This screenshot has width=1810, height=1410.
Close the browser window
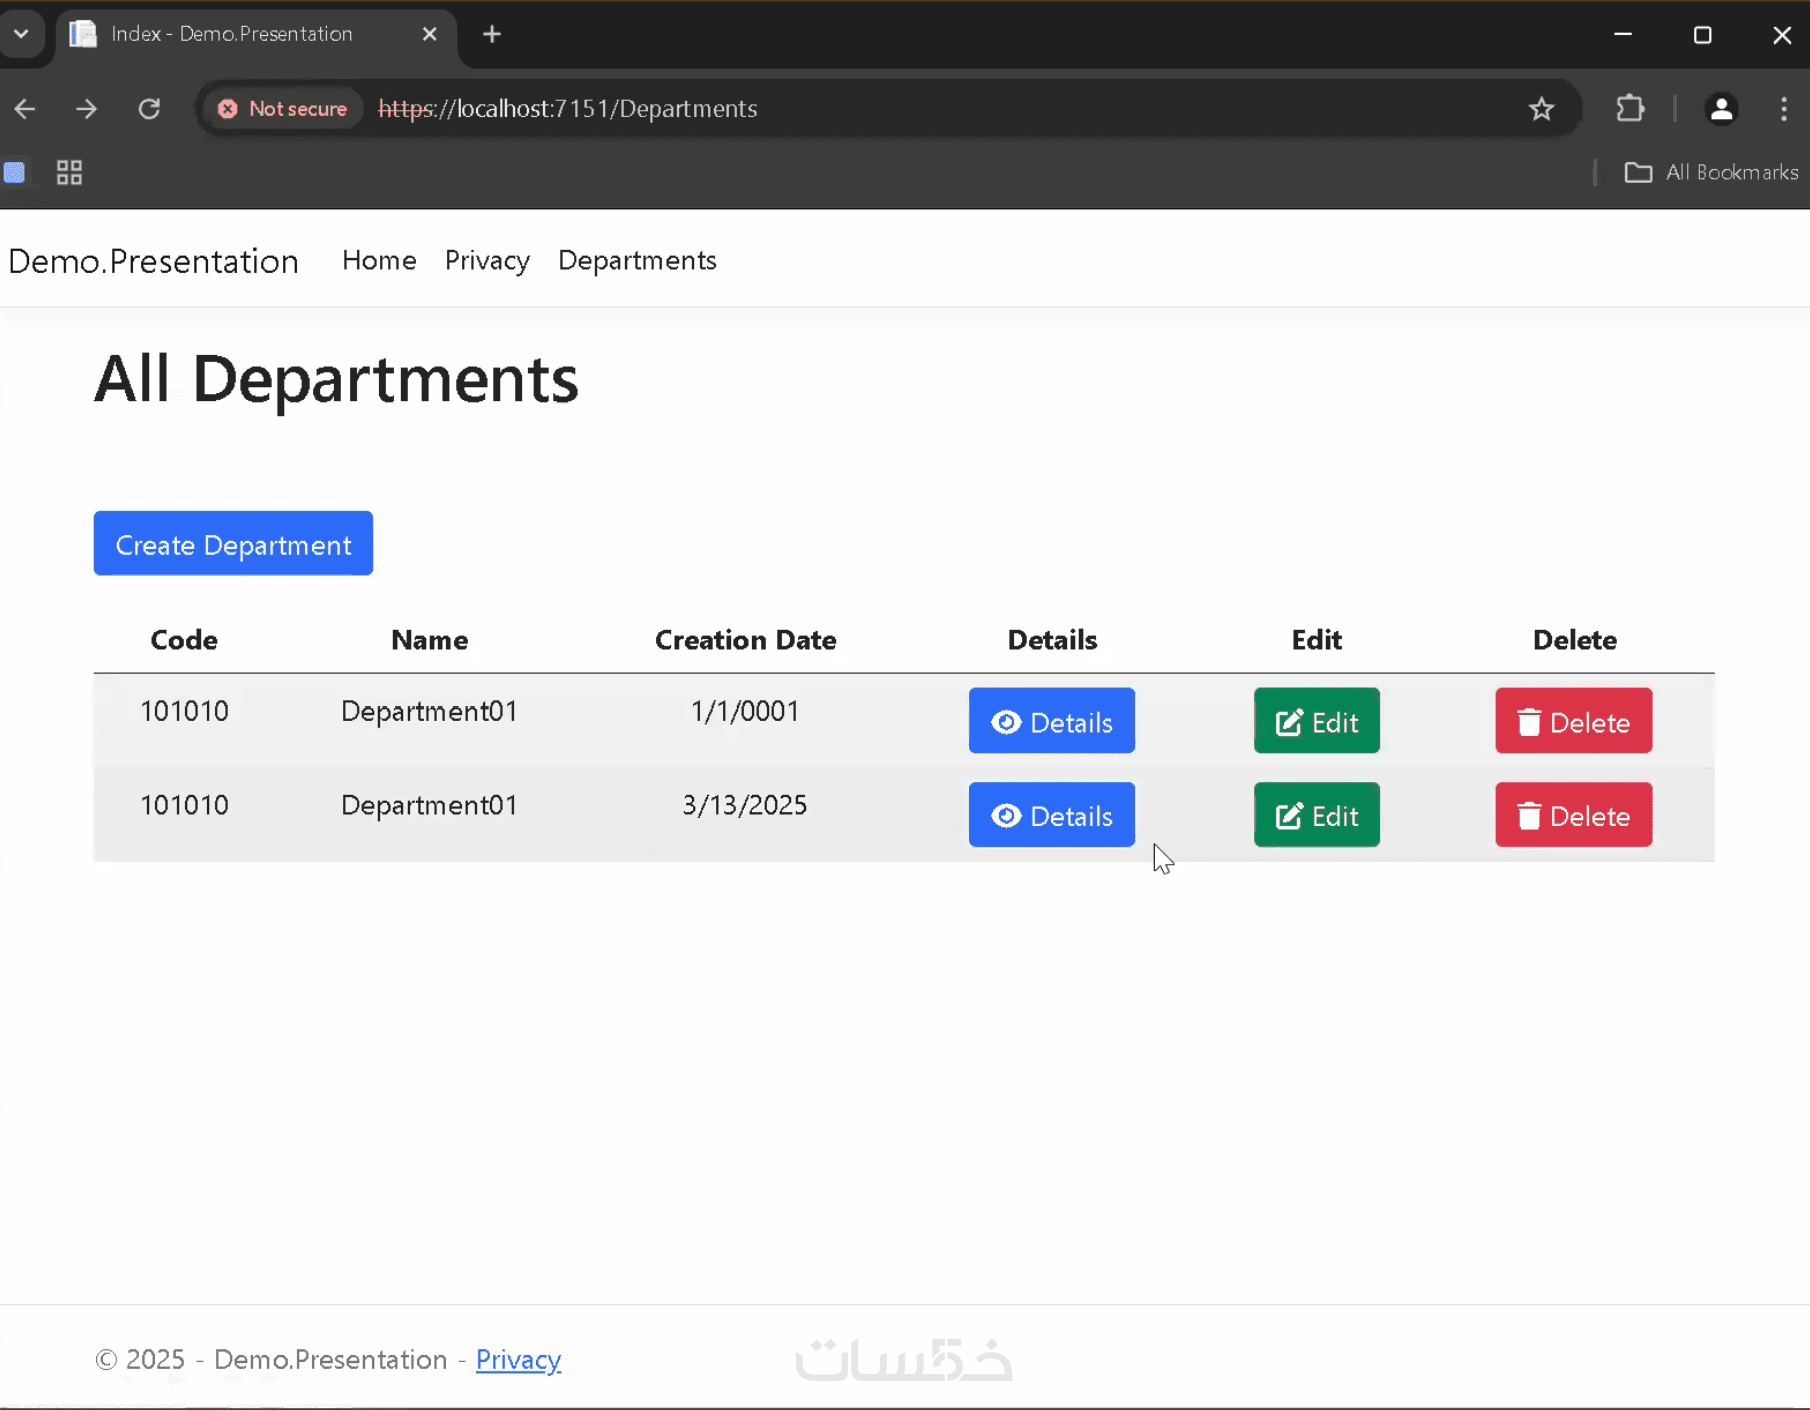pyautogui.click(x=1782, y=35)
